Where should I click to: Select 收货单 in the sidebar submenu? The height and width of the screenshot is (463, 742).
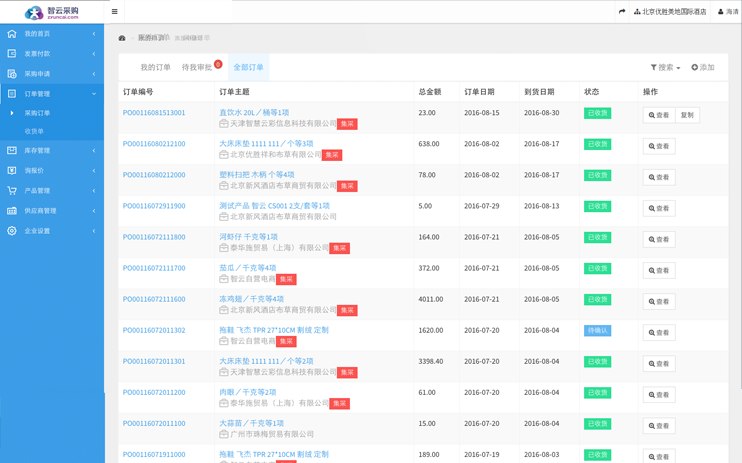click(34, 131)
